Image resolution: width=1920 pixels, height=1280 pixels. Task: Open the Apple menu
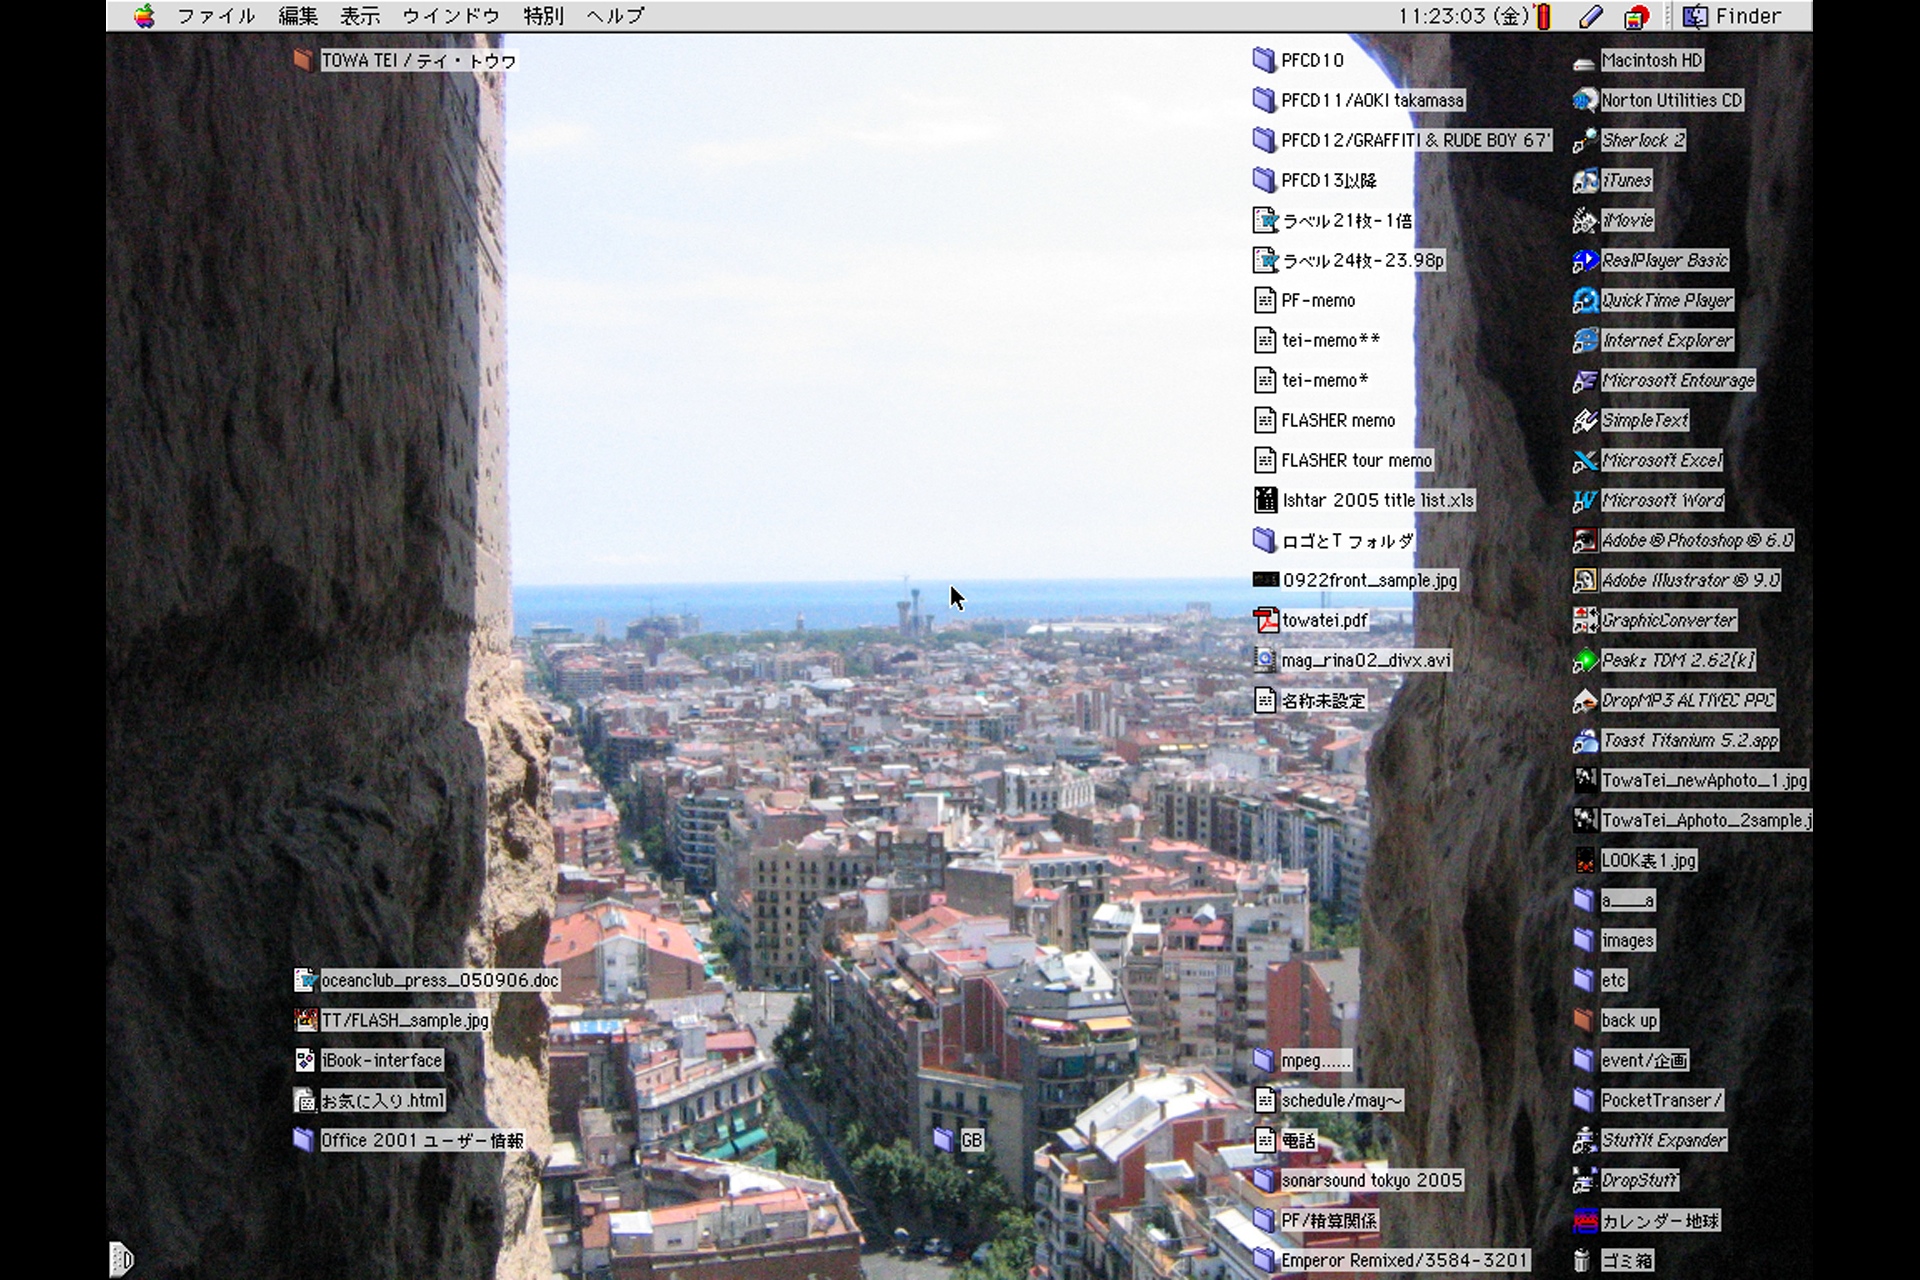pyautogui.click(x=144, y=16)
